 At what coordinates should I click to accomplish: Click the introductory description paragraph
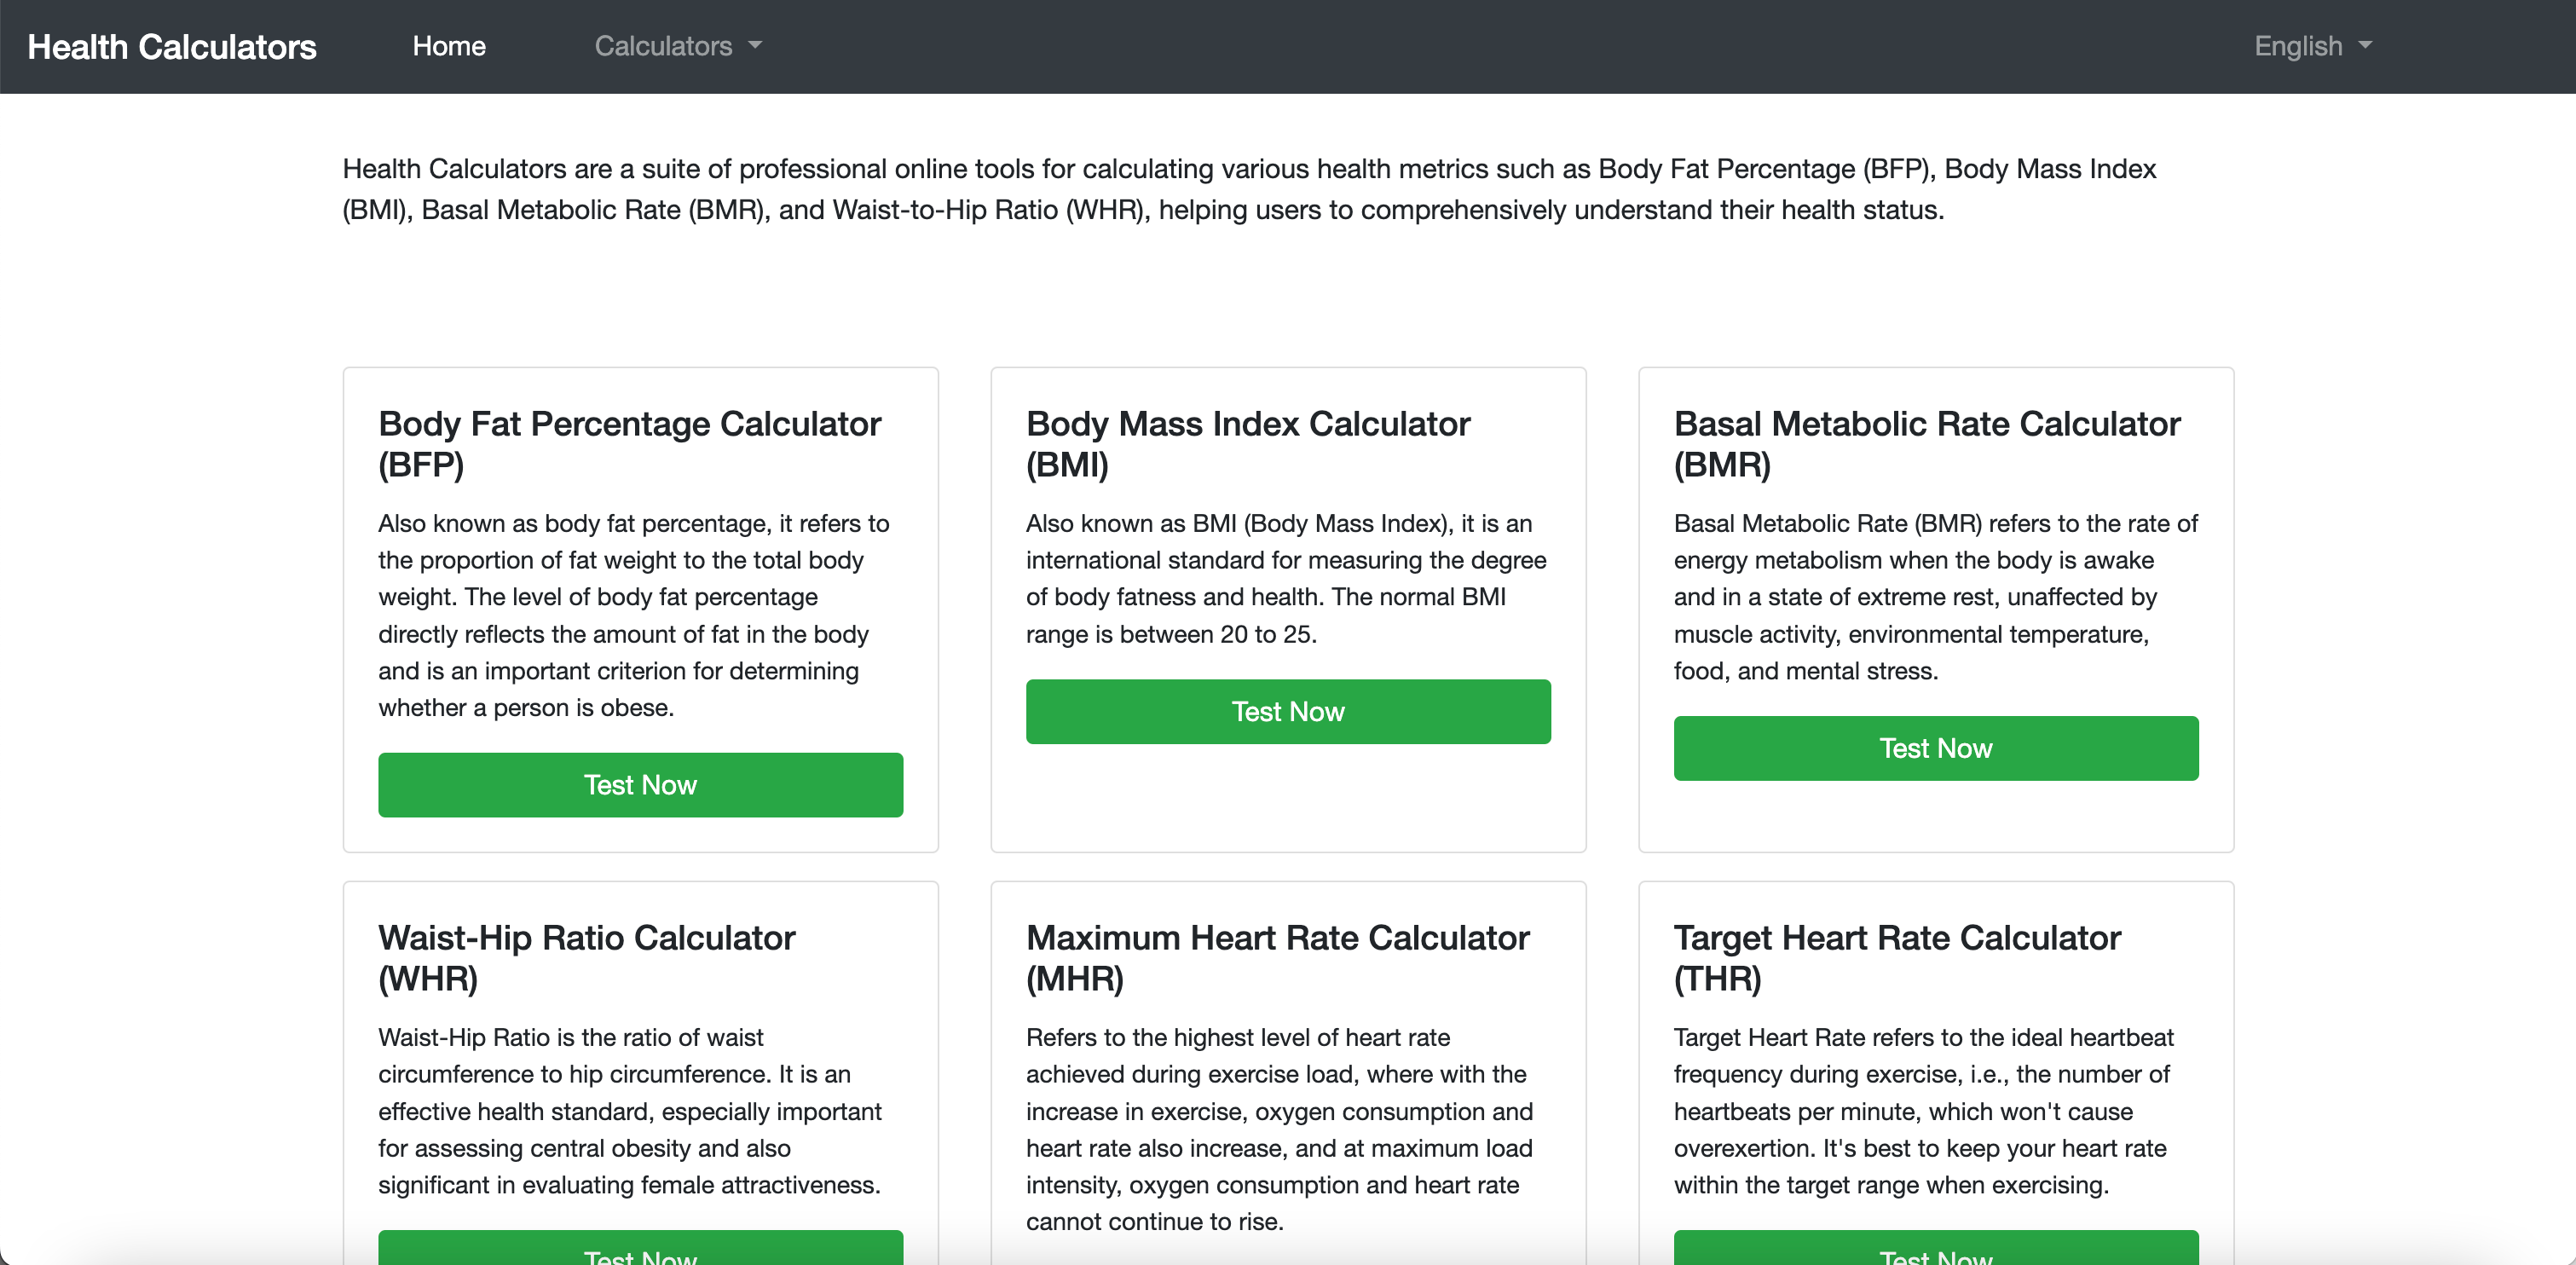point(1249,190)
